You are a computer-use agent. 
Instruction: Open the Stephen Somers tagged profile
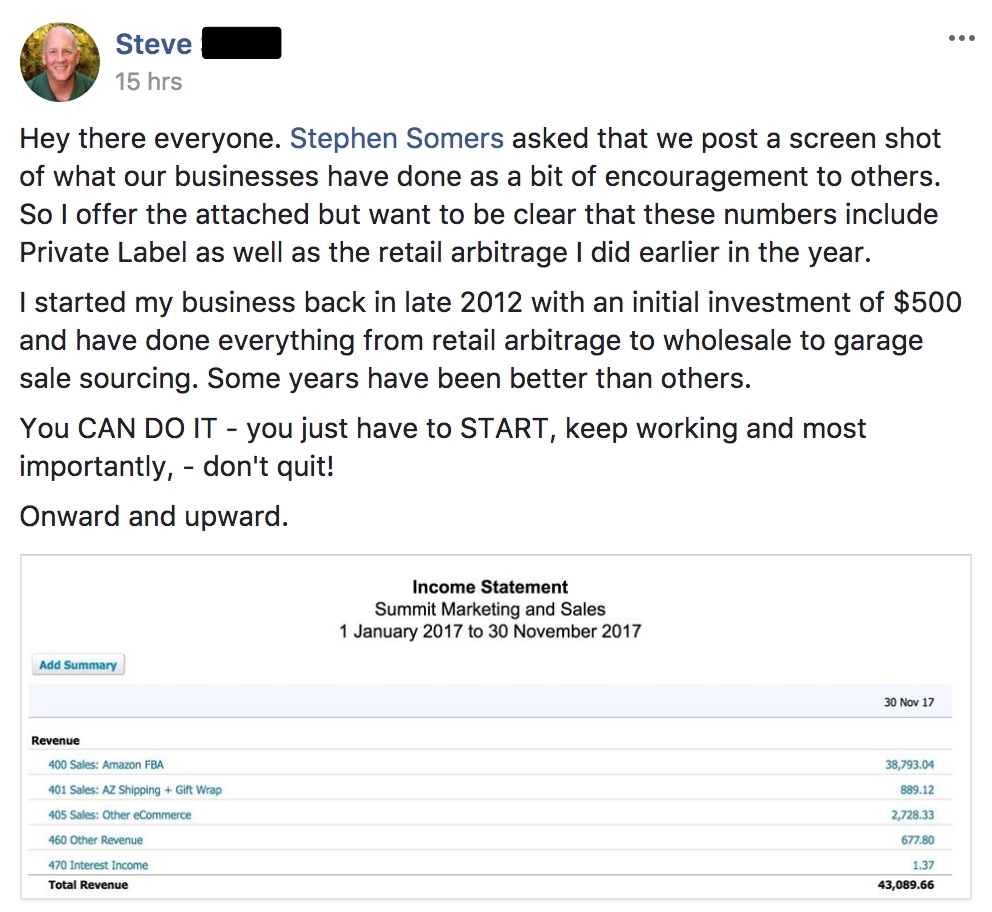[397, 138]
